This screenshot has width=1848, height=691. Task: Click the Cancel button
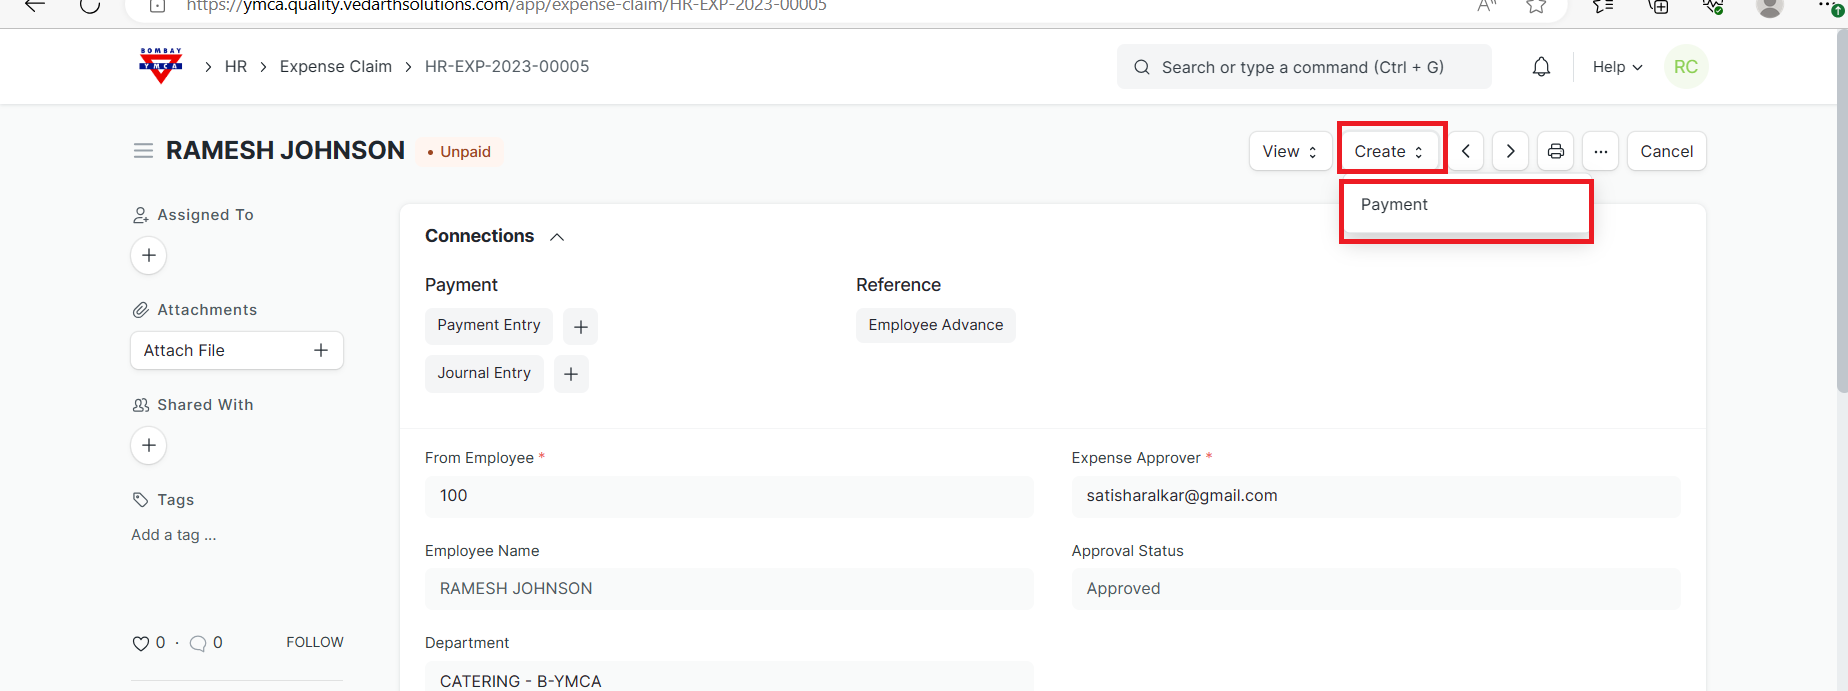pyautogui.click(x=1666, y=151)
